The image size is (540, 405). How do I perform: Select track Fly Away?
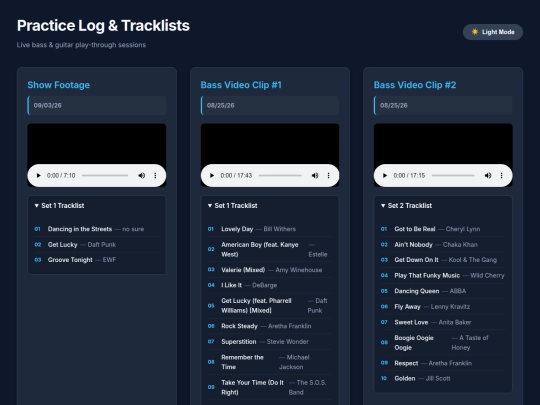click(x=443, y=307)
